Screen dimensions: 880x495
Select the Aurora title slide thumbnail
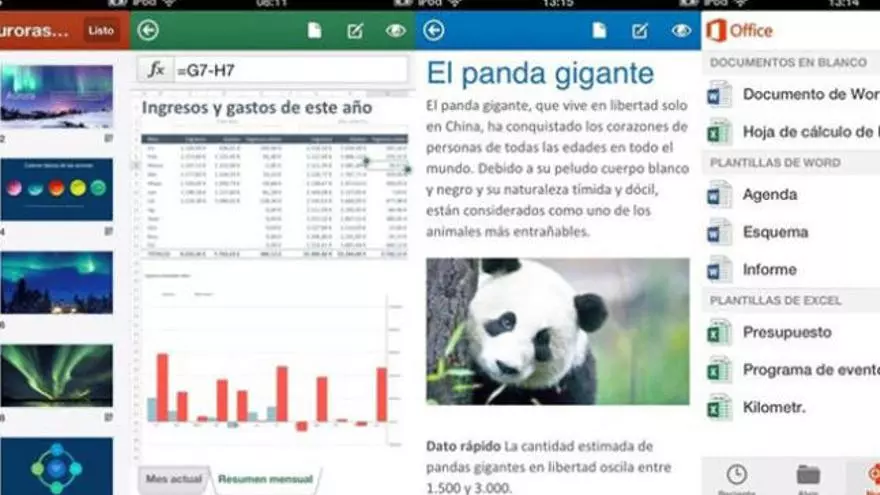coord(56,96)
